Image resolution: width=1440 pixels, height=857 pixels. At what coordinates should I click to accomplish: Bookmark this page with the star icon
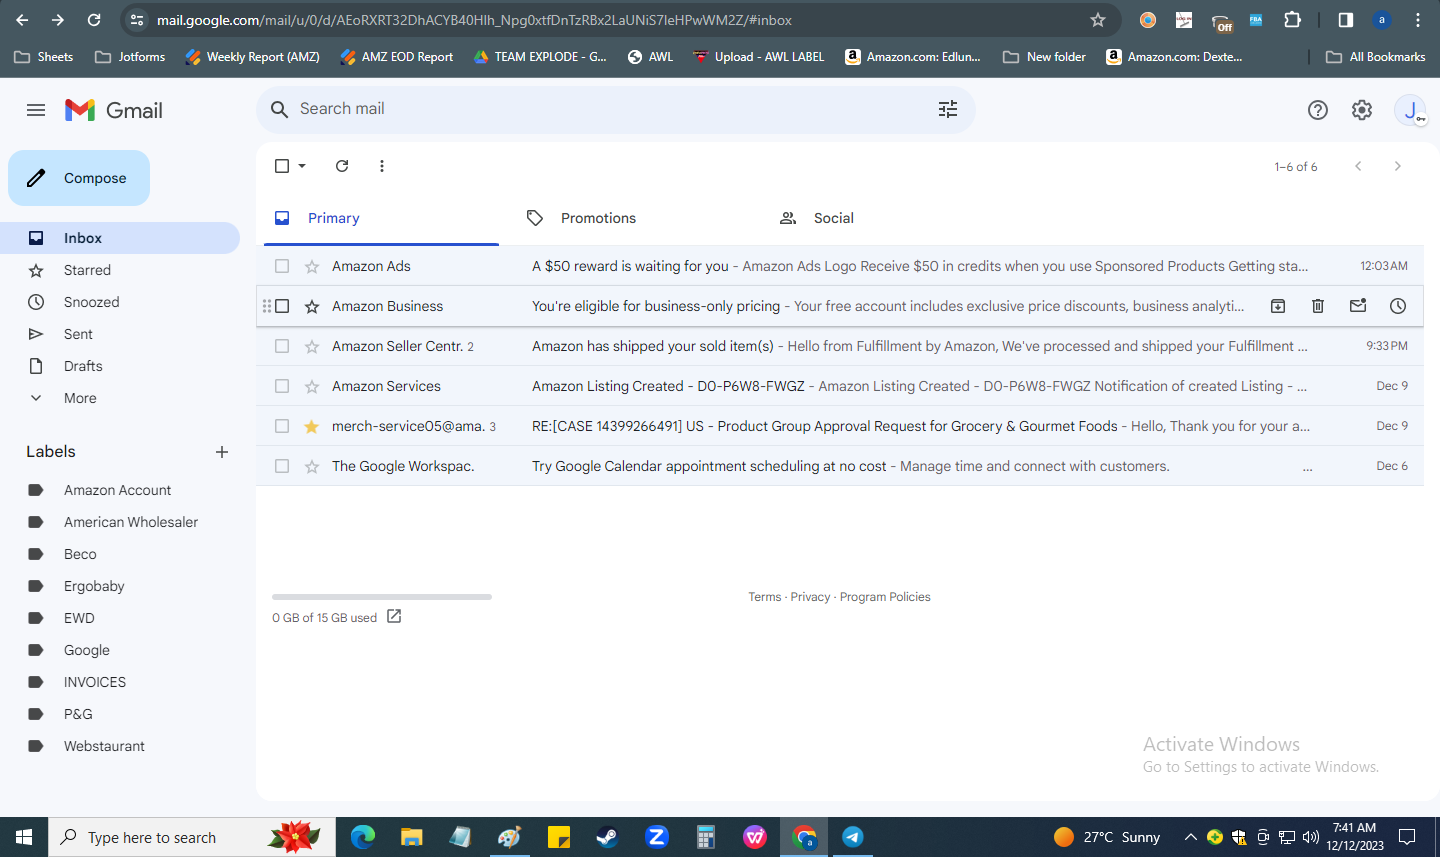click(1098, 20)
